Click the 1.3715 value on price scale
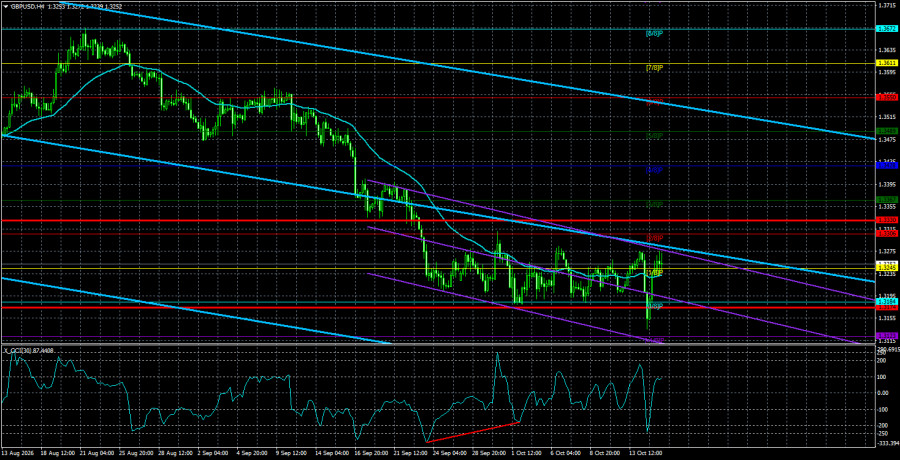The width and height of the screenshot is (900, 460). (885, 5)
